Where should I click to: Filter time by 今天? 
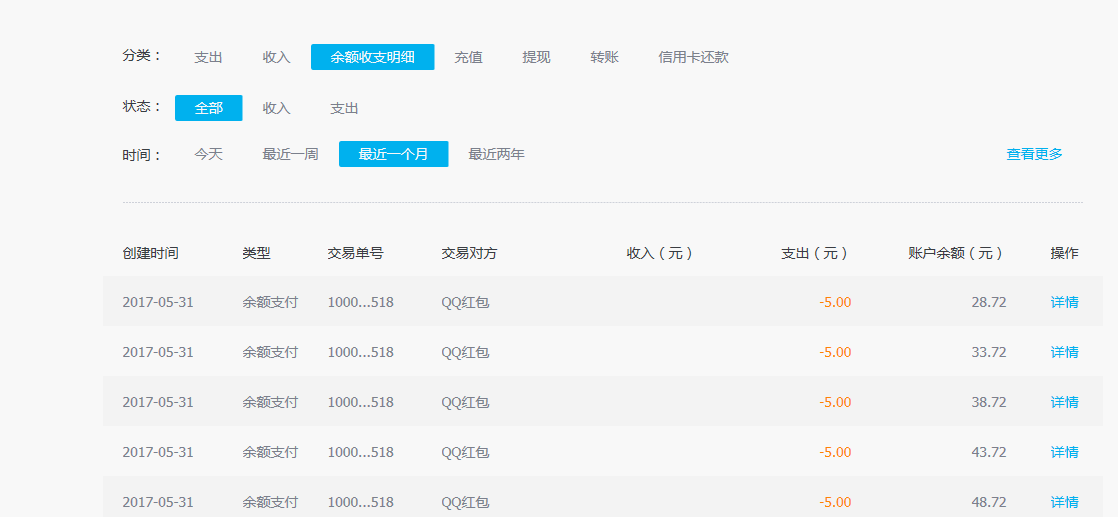click(209, 154)
